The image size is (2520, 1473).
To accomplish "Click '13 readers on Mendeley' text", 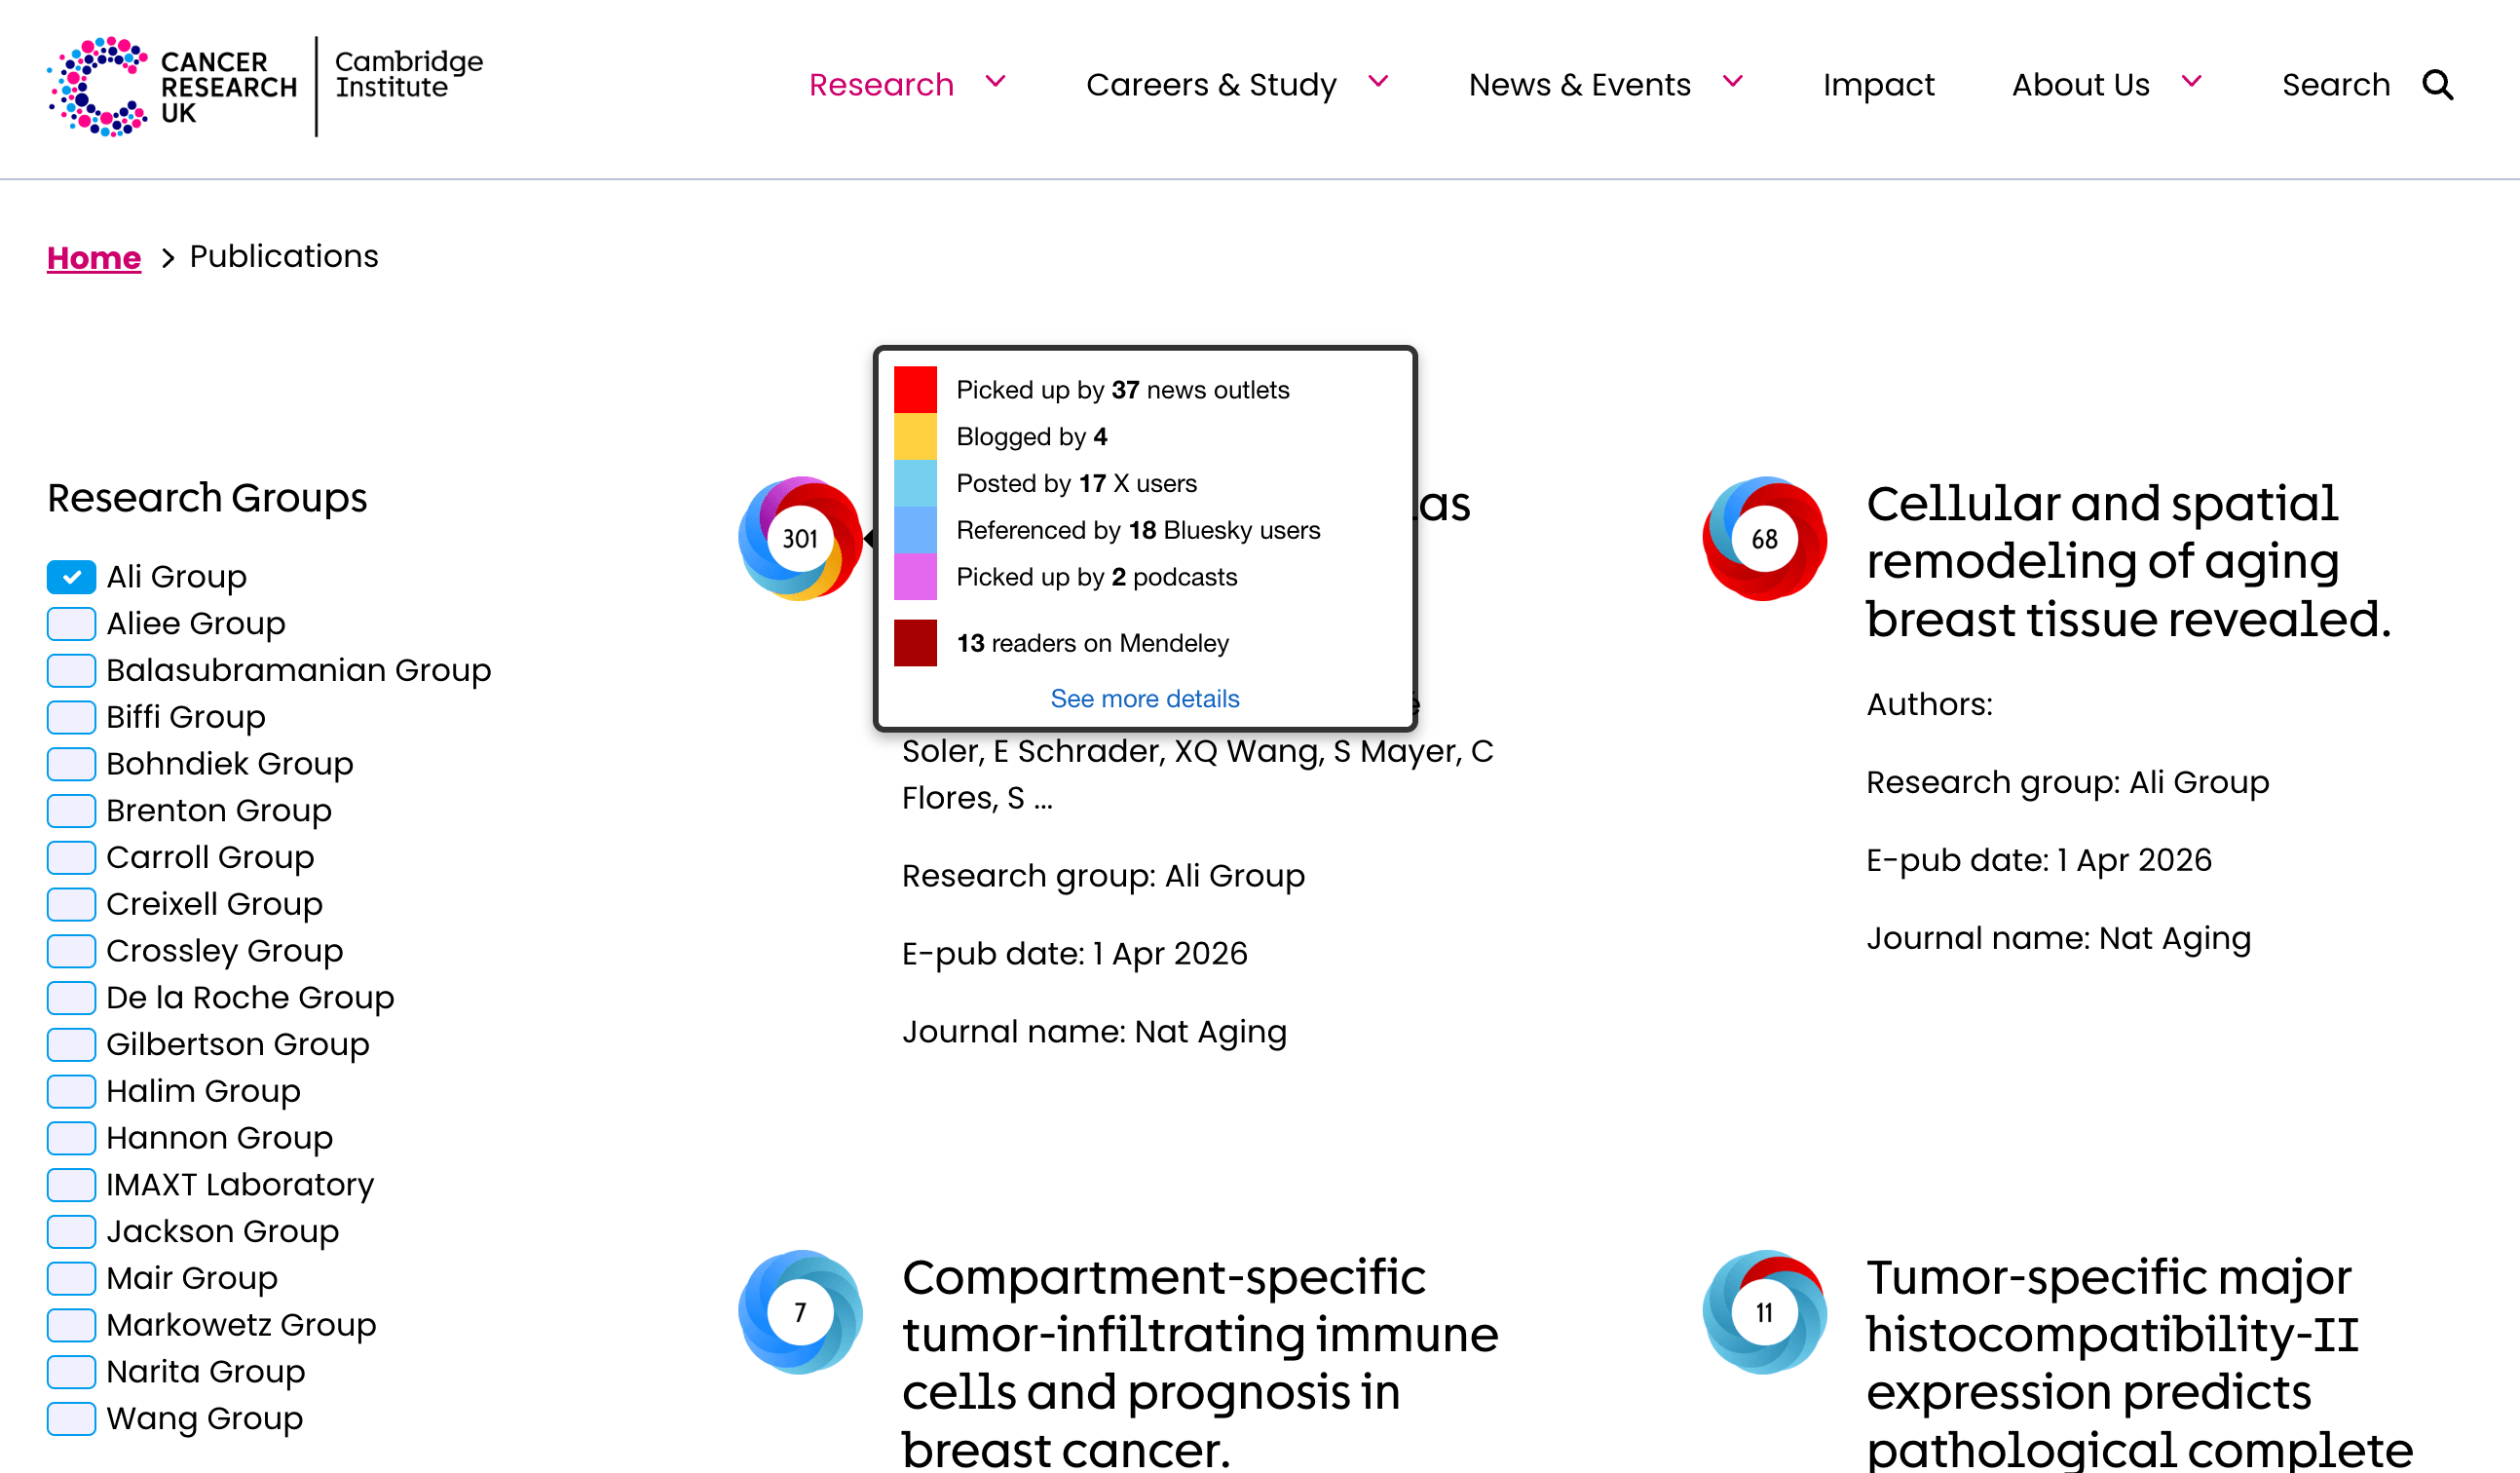I will coord(1092,643).
